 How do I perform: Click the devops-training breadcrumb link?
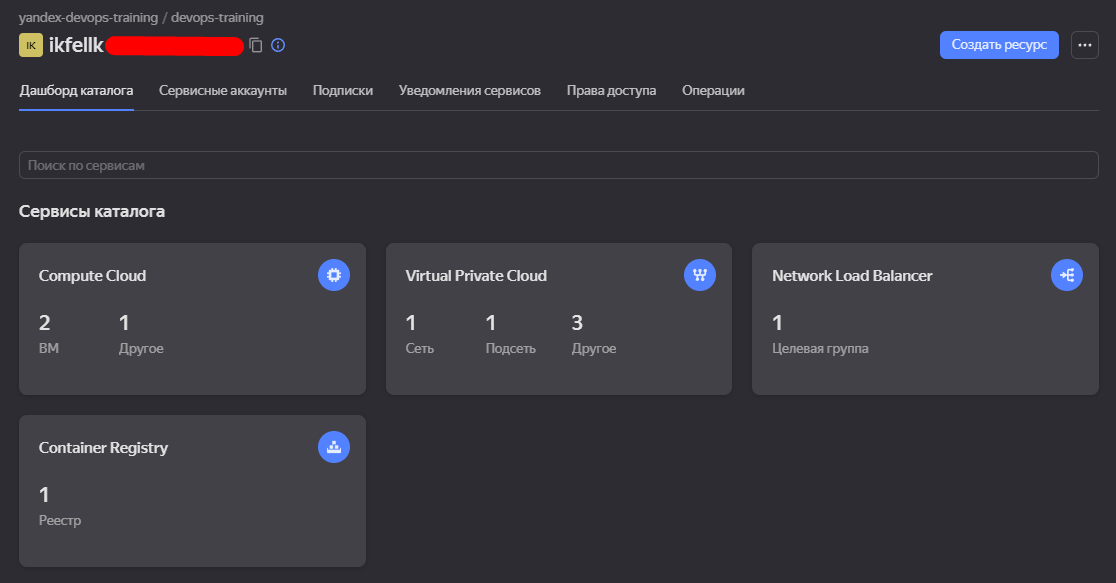(217, 18)
